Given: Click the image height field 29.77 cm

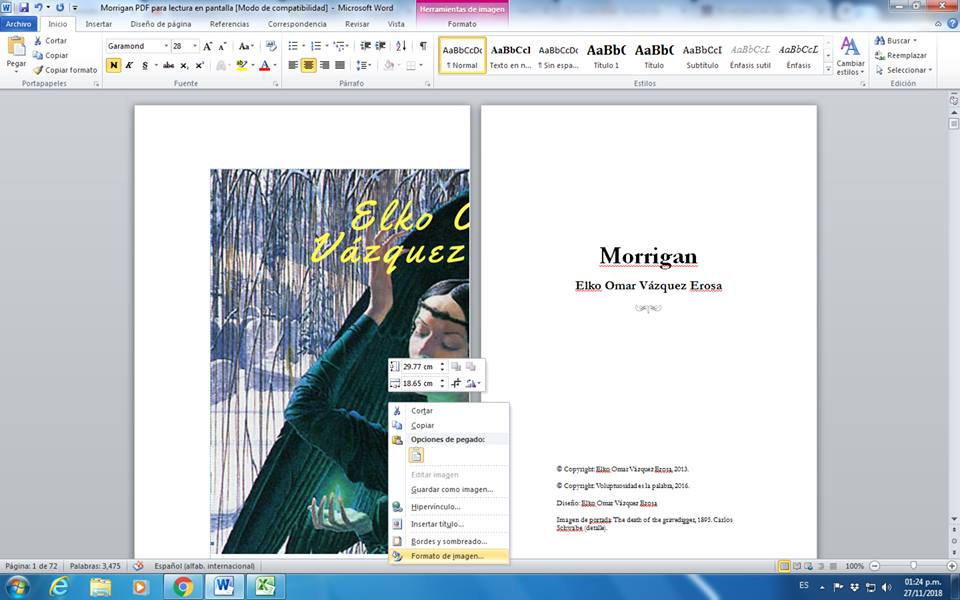Looking at the screenshot, I should [x=419, y=367].
